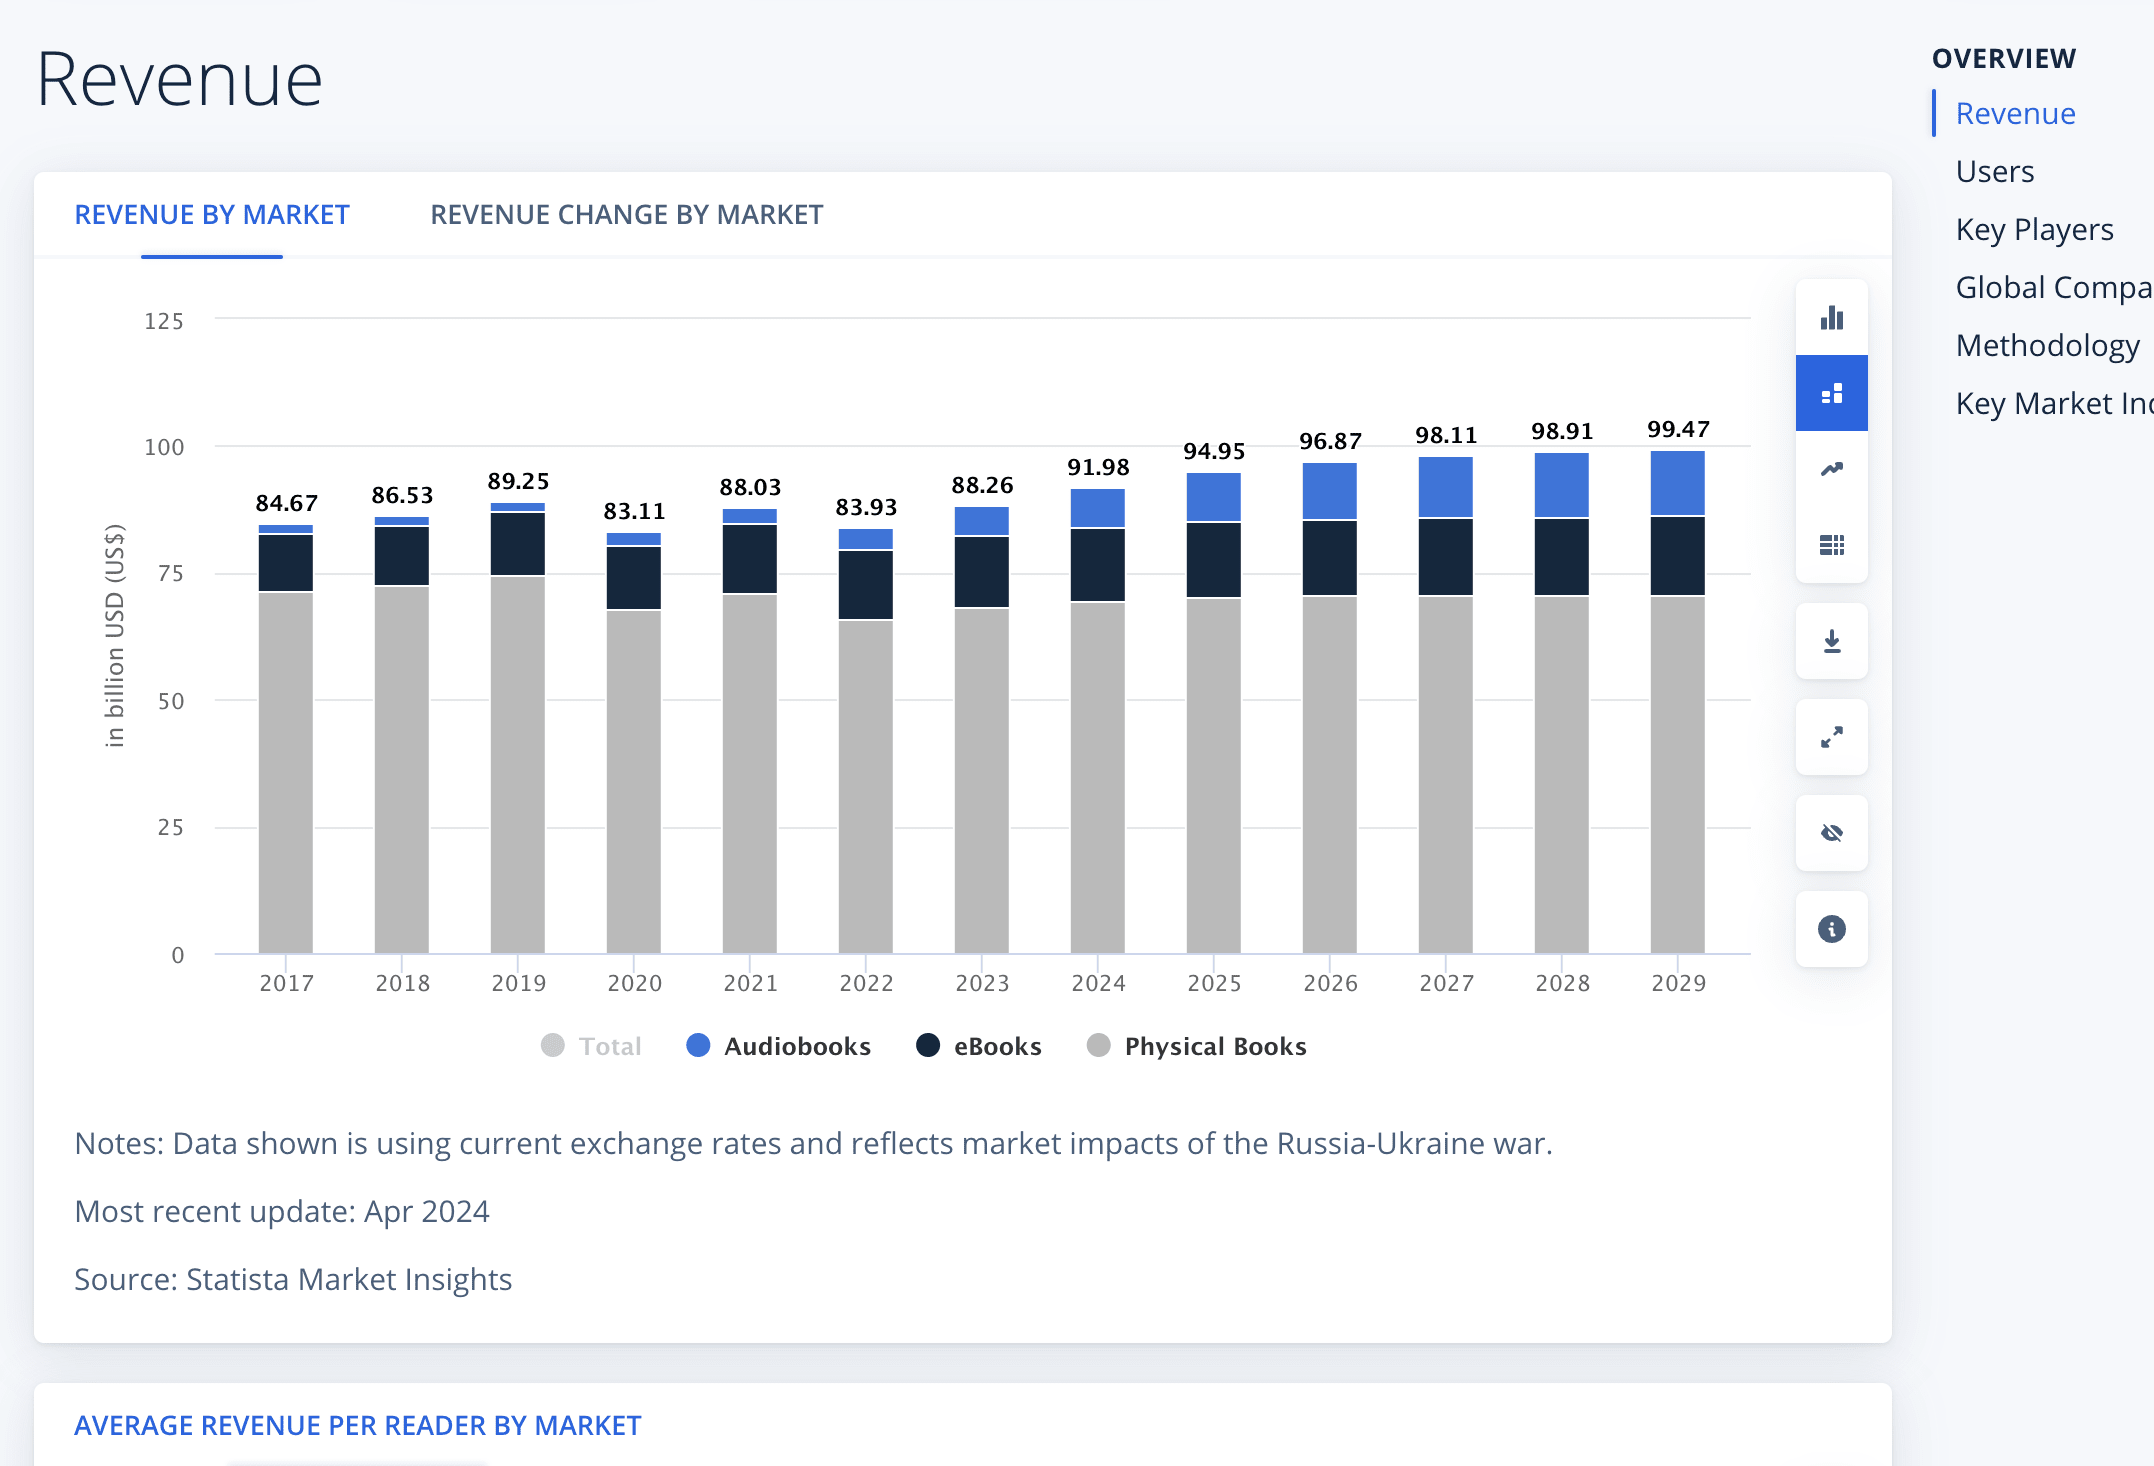Viewport: 2154px width, 1466px height.
Task: Click the 2026 x-axis year label
Action: point(1330,984)
